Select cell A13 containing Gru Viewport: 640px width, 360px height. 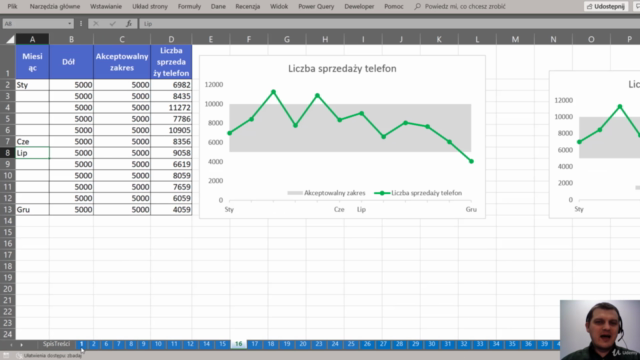tap(32, 209)
